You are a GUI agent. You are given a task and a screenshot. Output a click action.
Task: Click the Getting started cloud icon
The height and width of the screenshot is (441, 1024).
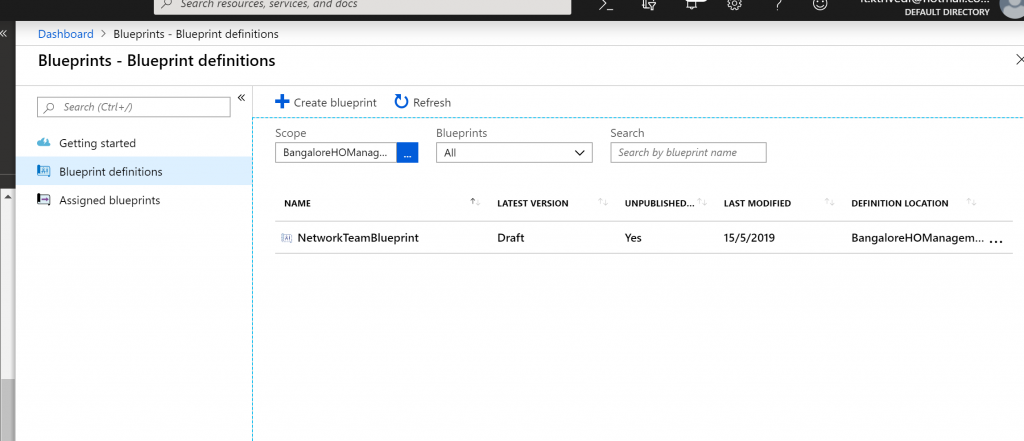coord(44,143)
